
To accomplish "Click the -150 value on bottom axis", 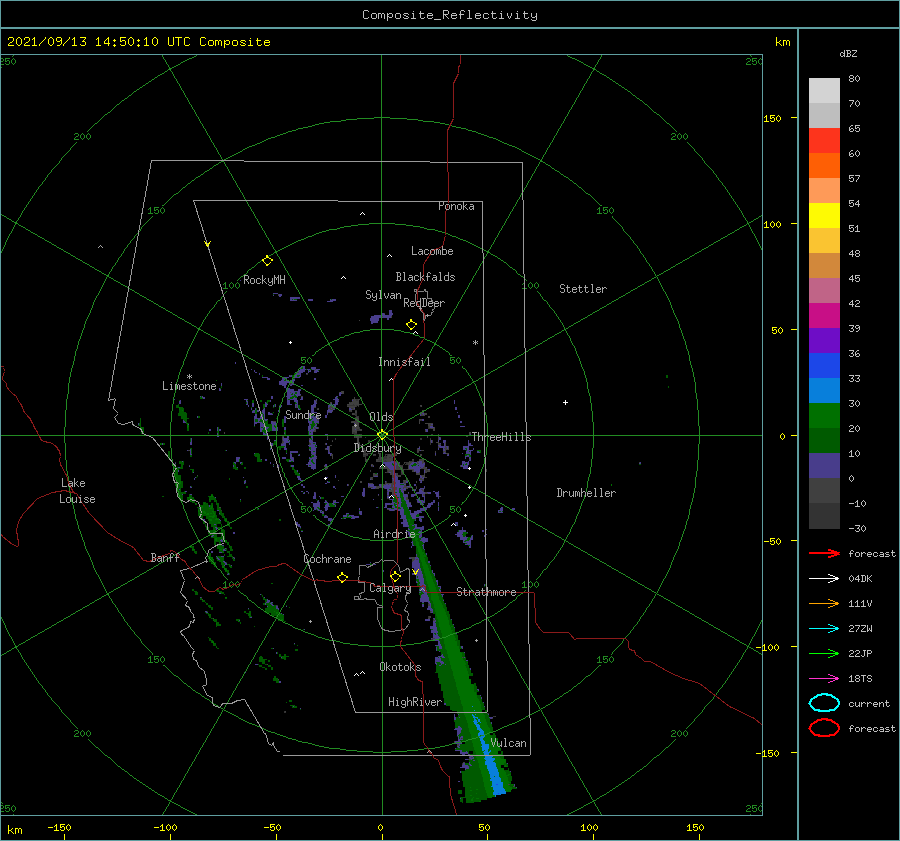I will (59, 827).
